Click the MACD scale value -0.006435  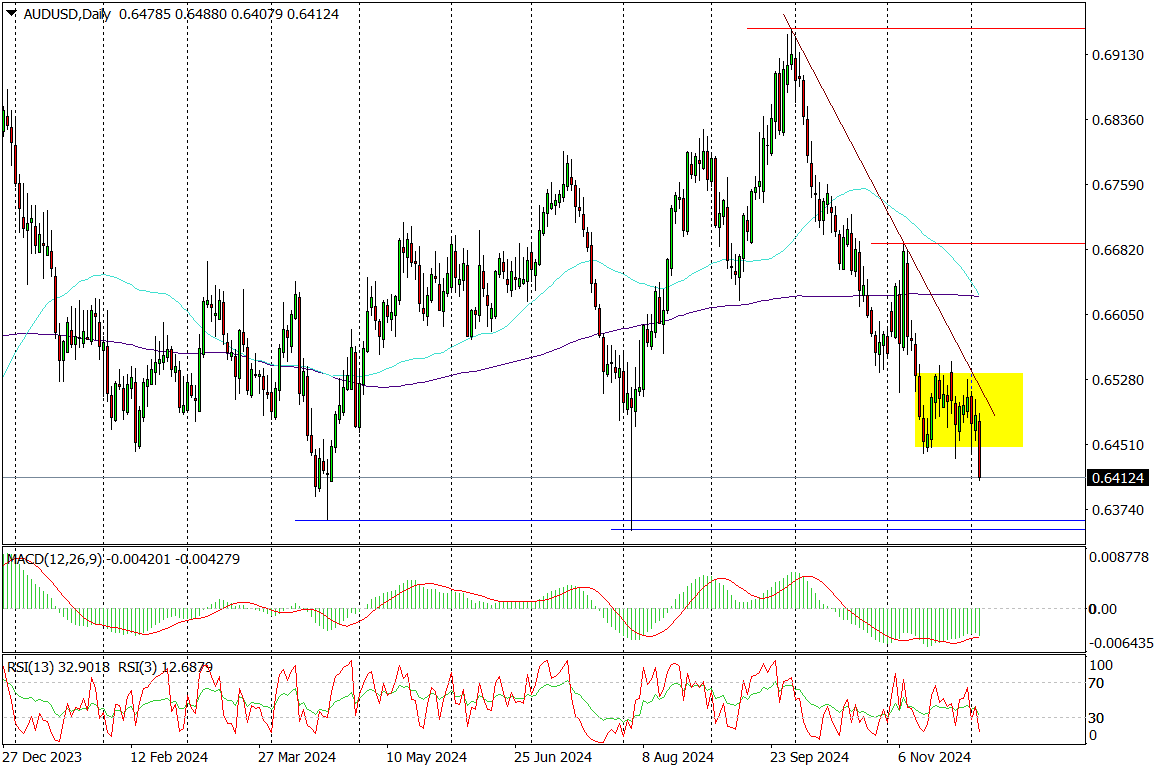[1121, 643]
